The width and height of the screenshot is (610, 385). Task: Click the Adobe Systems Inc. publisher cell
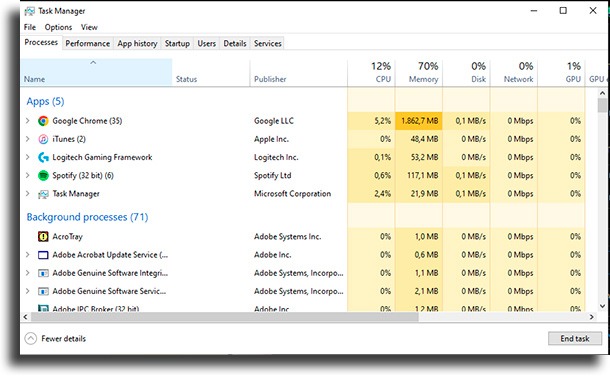pyautogui.click(x=287, y=236)
